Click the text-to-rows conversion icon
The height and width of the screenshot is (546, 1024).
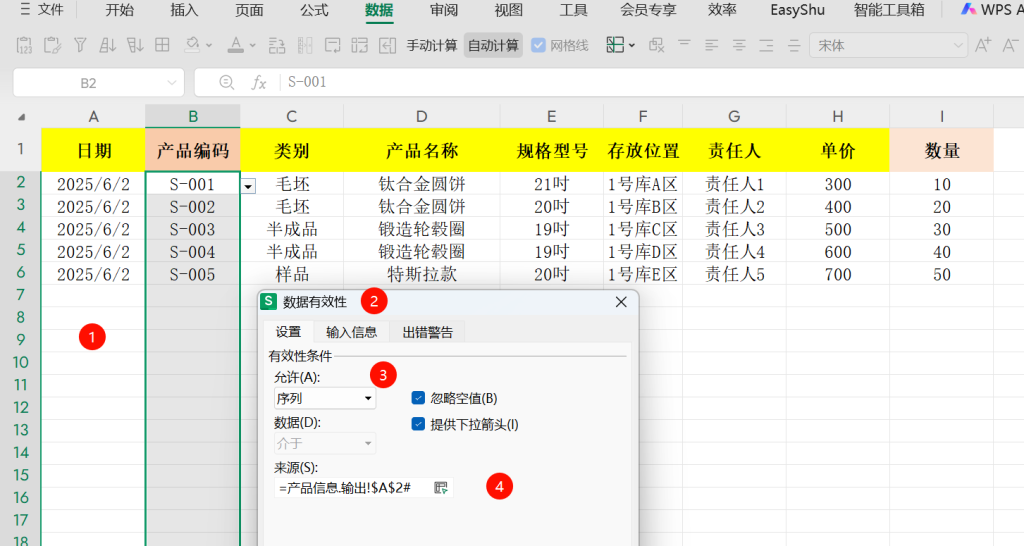277,45
